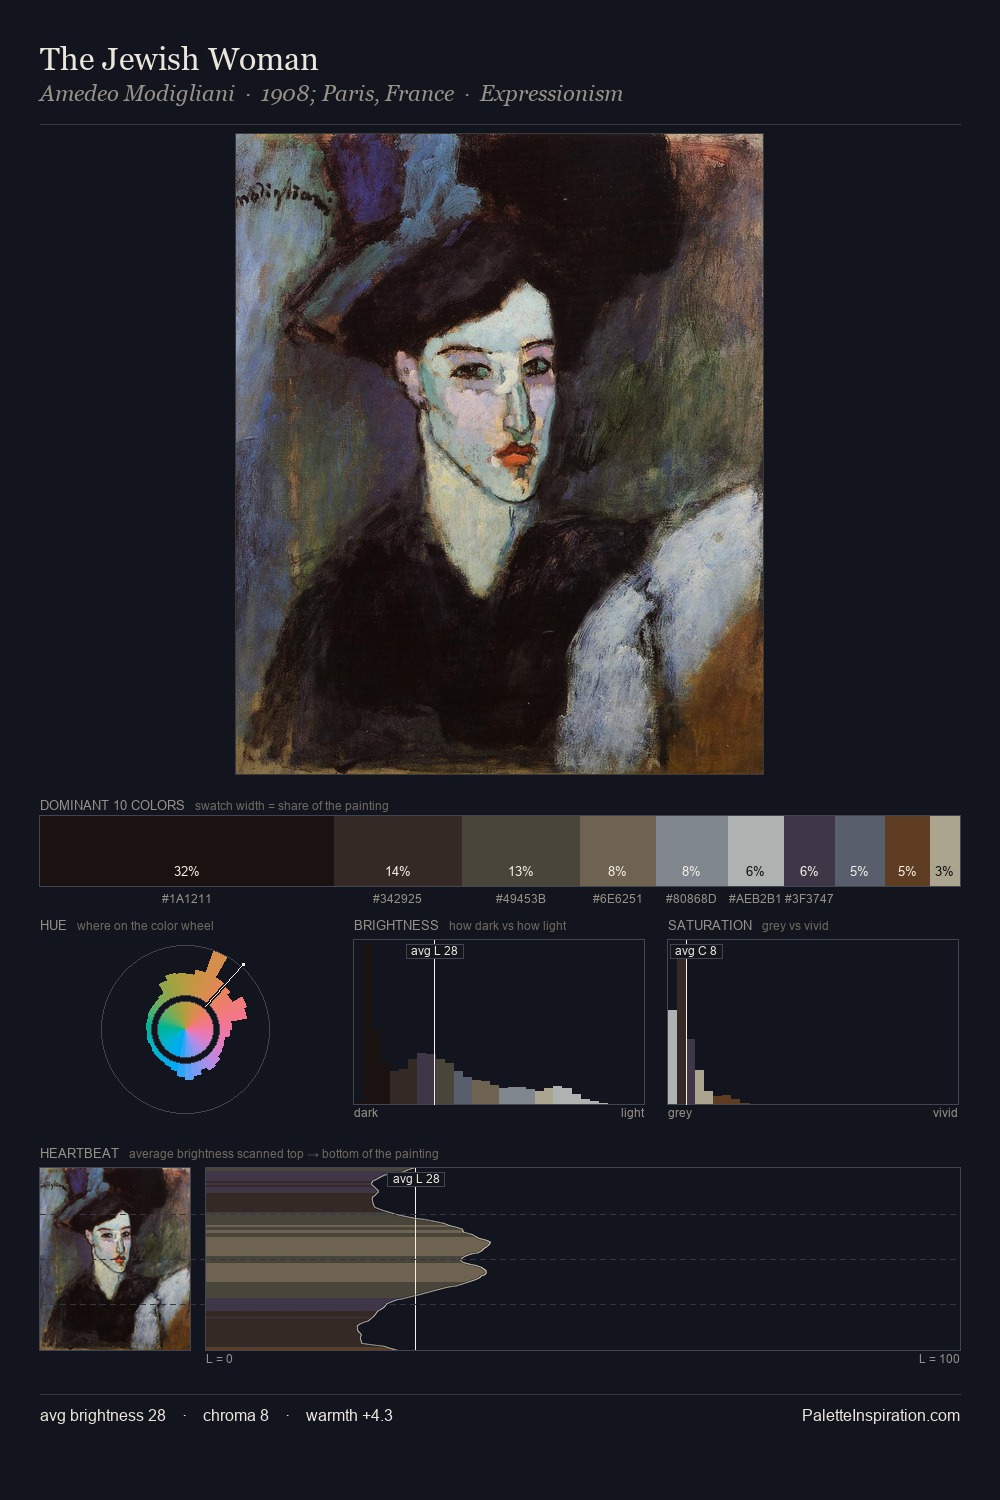Image resolution: width=1000 pixels, height=1500 pixels.
Task: Click hex code #342925 label
Action: (x=397, y=898)
